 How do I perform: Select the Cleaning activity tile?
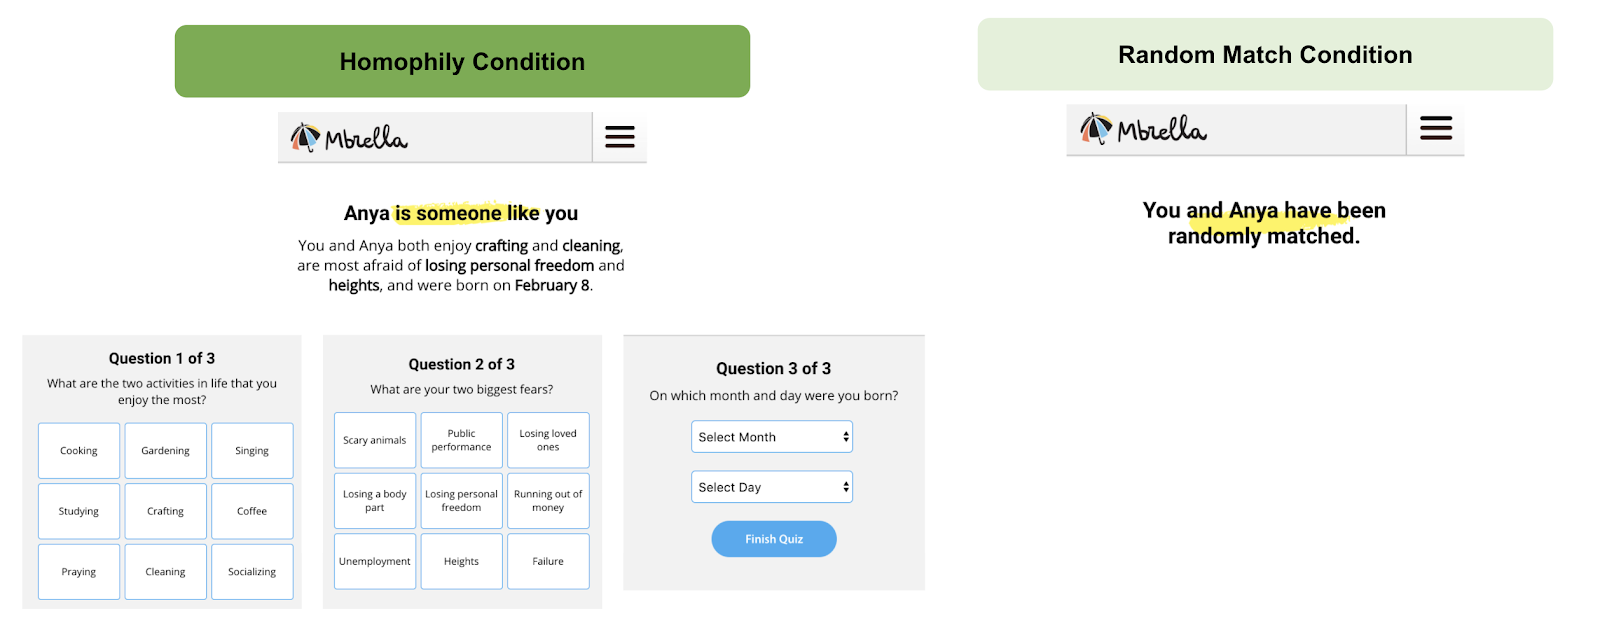166,572
